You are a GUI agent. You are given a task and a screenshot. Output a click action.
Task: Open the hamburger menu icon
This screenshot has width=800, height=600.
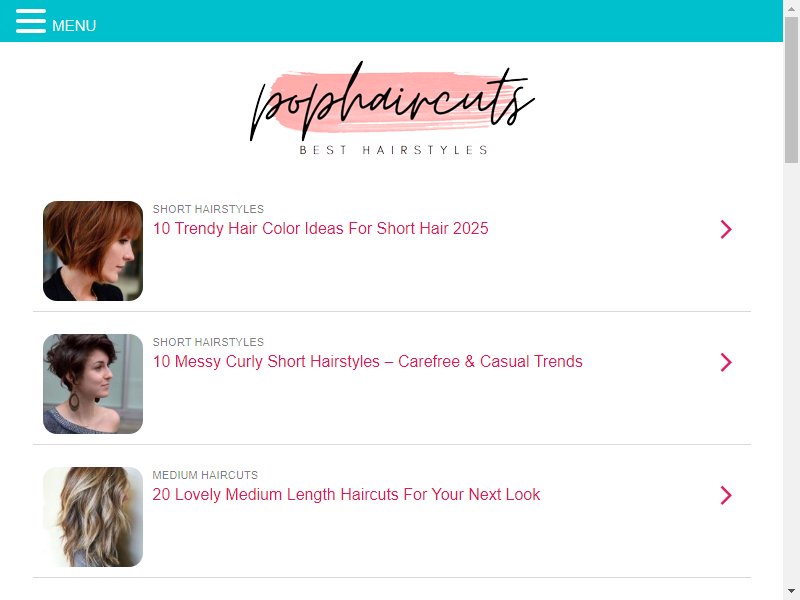(31, 21)
